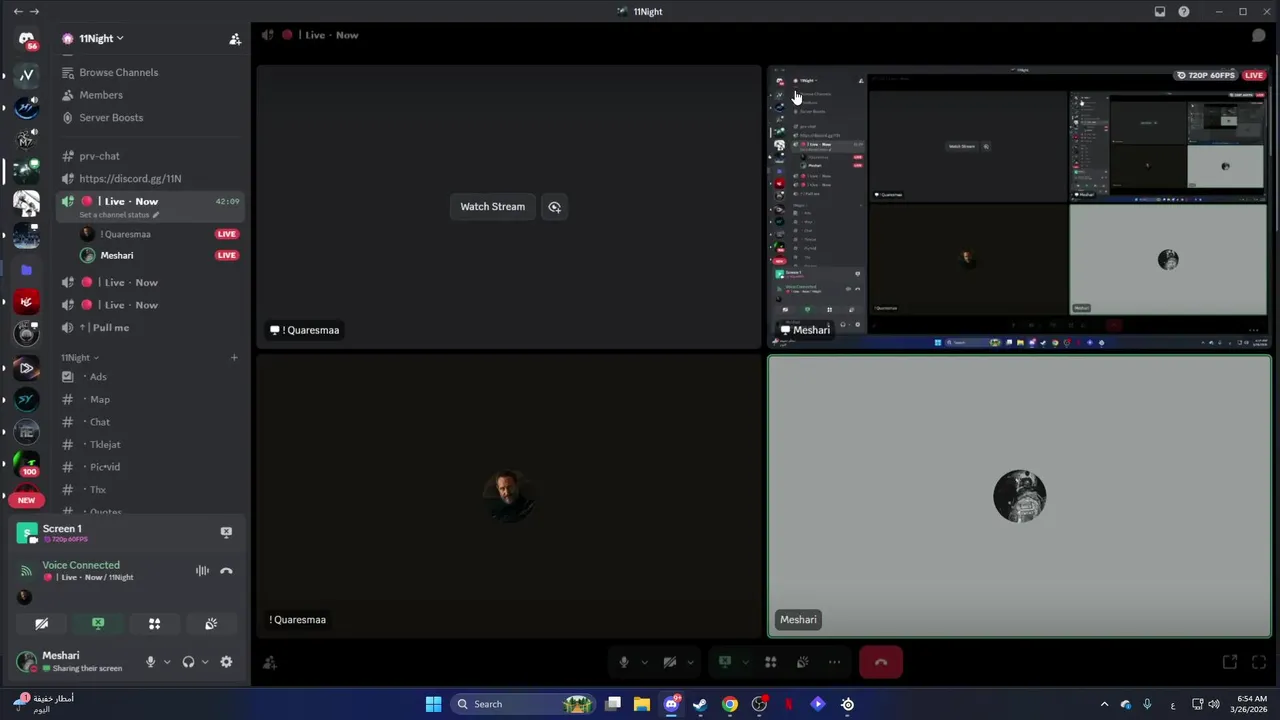This screenshot has width=1280, height=720.
Task: Enter full screen call view
Action: 1259,662
